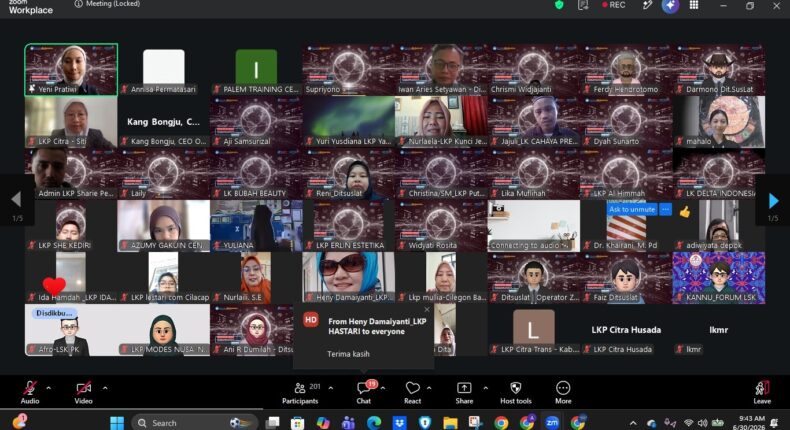This screenshot has width=790, height=430.
Task: Click the green encryption shield icon
Action: coord(559,5)
